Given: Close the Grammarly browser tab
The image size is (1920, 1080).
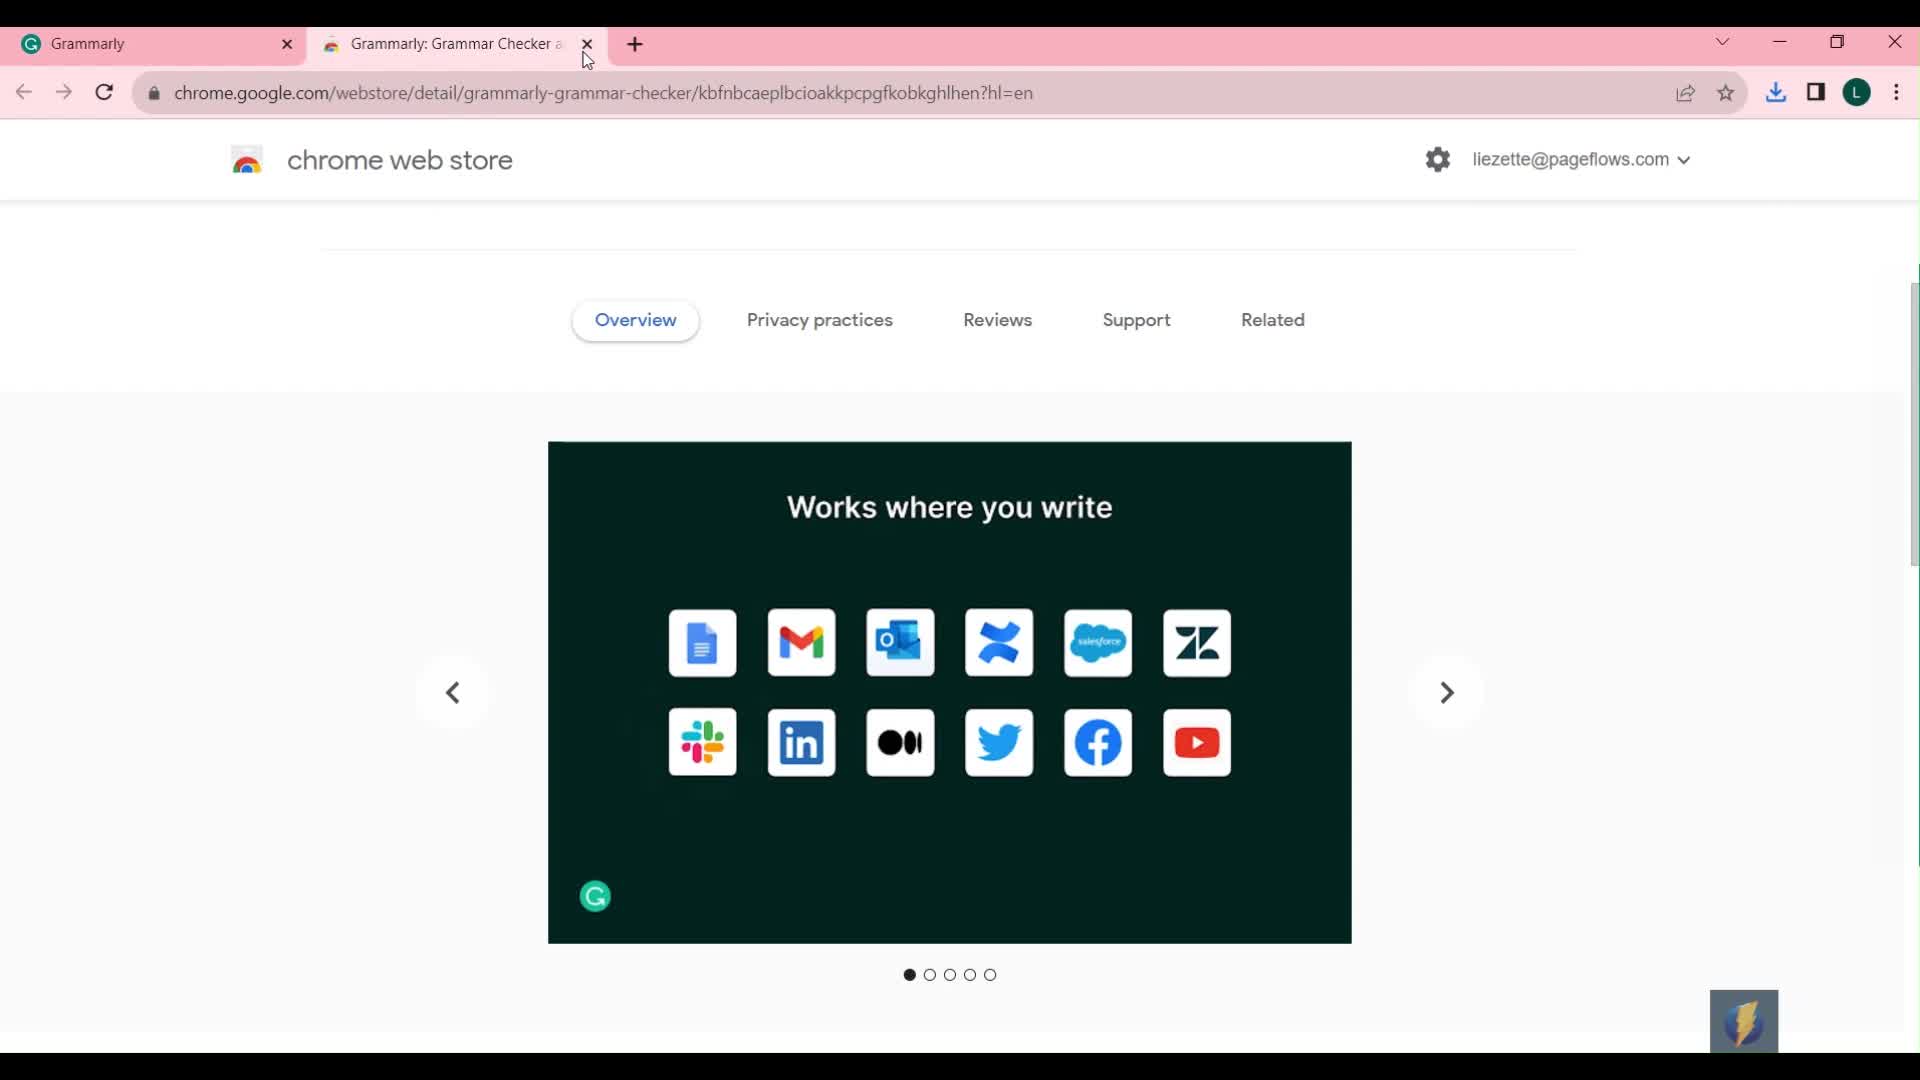Looking at the screenshot, I should coord(287,44).
